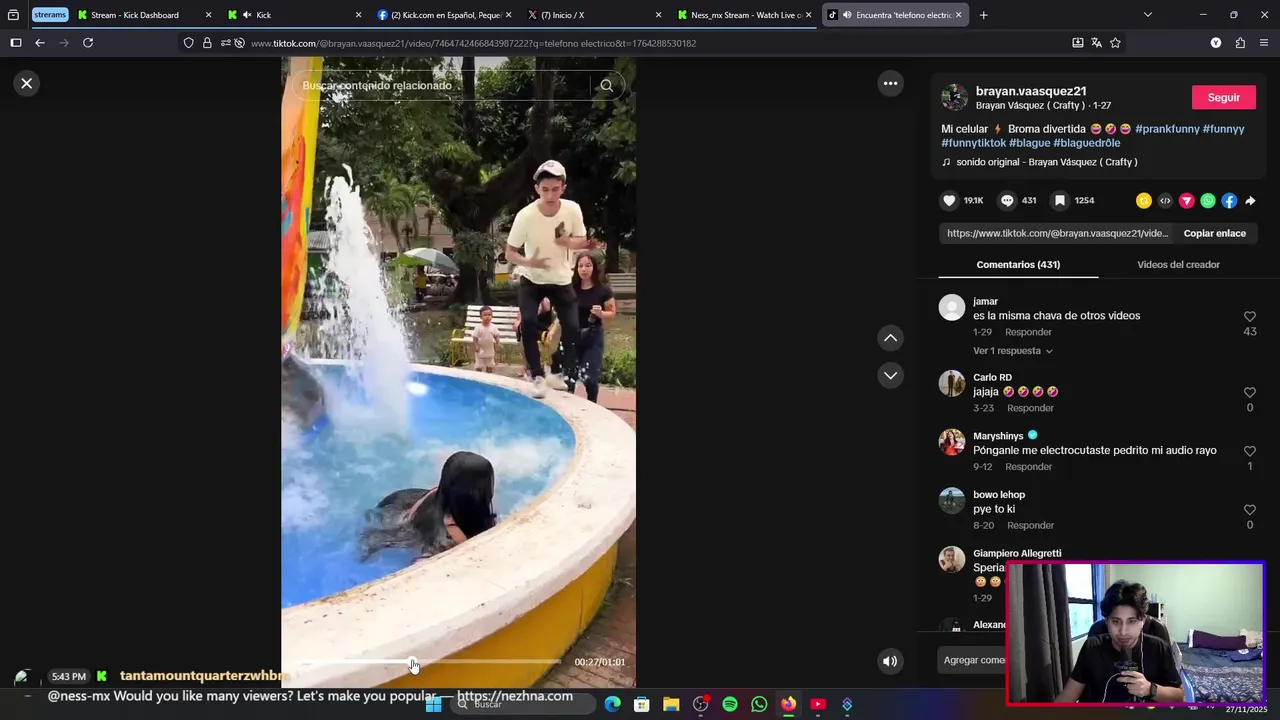Repost the video using yellow repost icon

click(1144, 201)
